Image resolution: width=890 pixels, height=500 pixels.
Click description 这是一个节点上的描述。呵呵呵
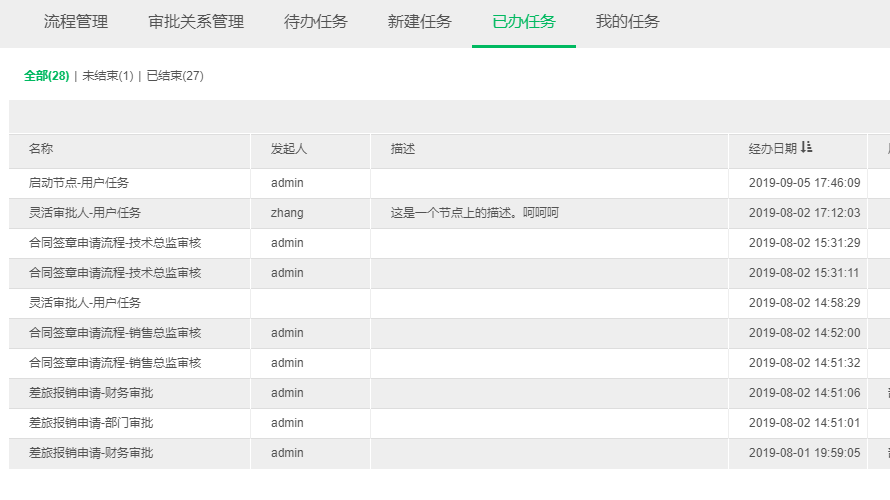[474, 213]
